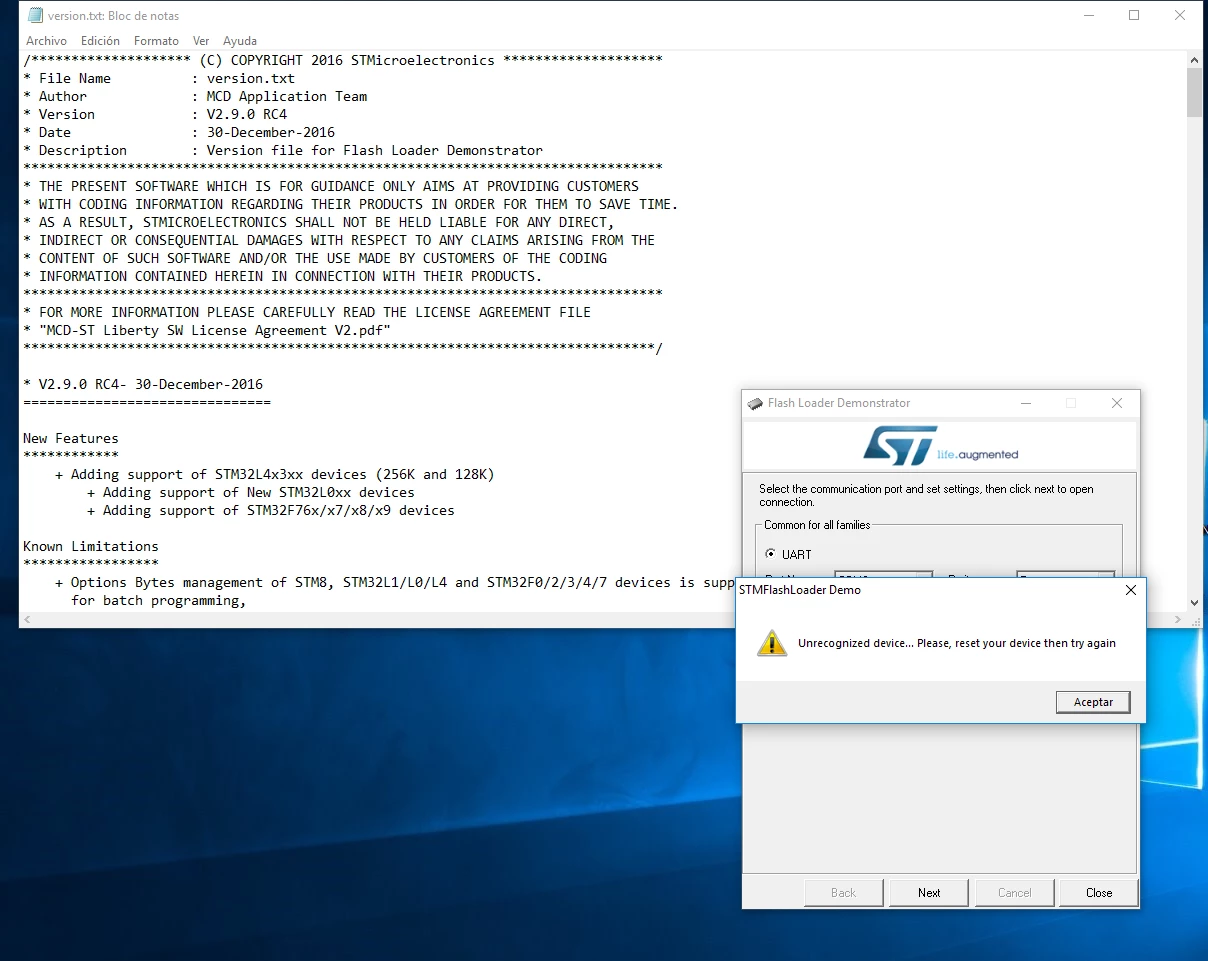
Task: Click Notepad's horizontal scrollbar left arrow
Action: tap(27, 620)
